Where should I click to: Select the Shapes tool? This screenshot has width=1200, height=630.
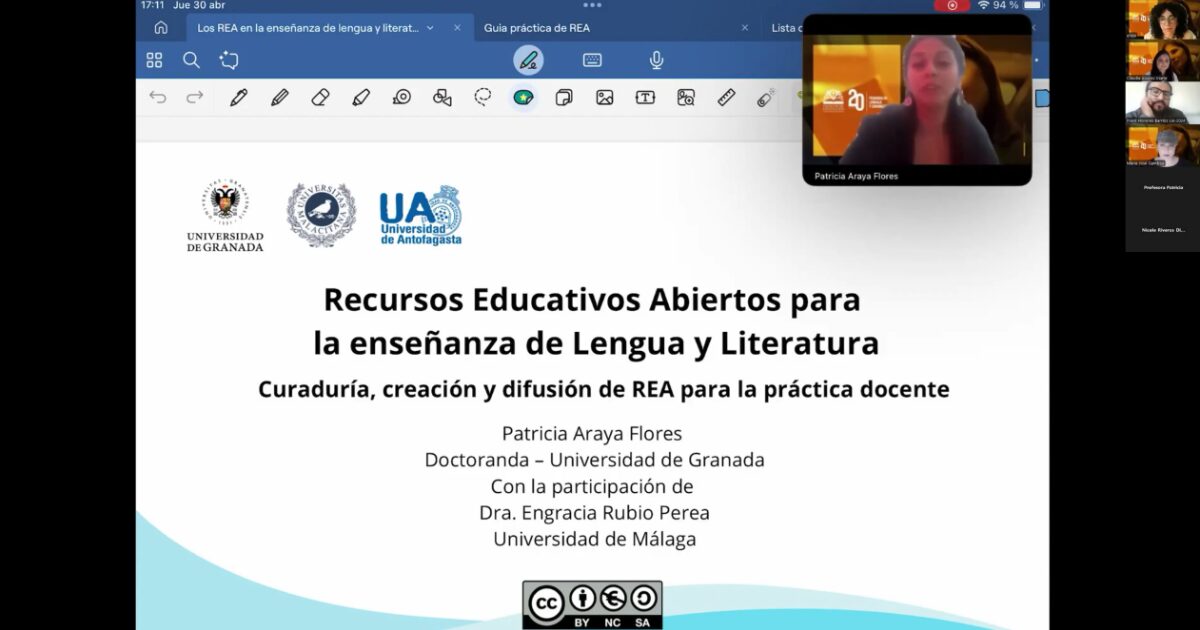(442, 97)
